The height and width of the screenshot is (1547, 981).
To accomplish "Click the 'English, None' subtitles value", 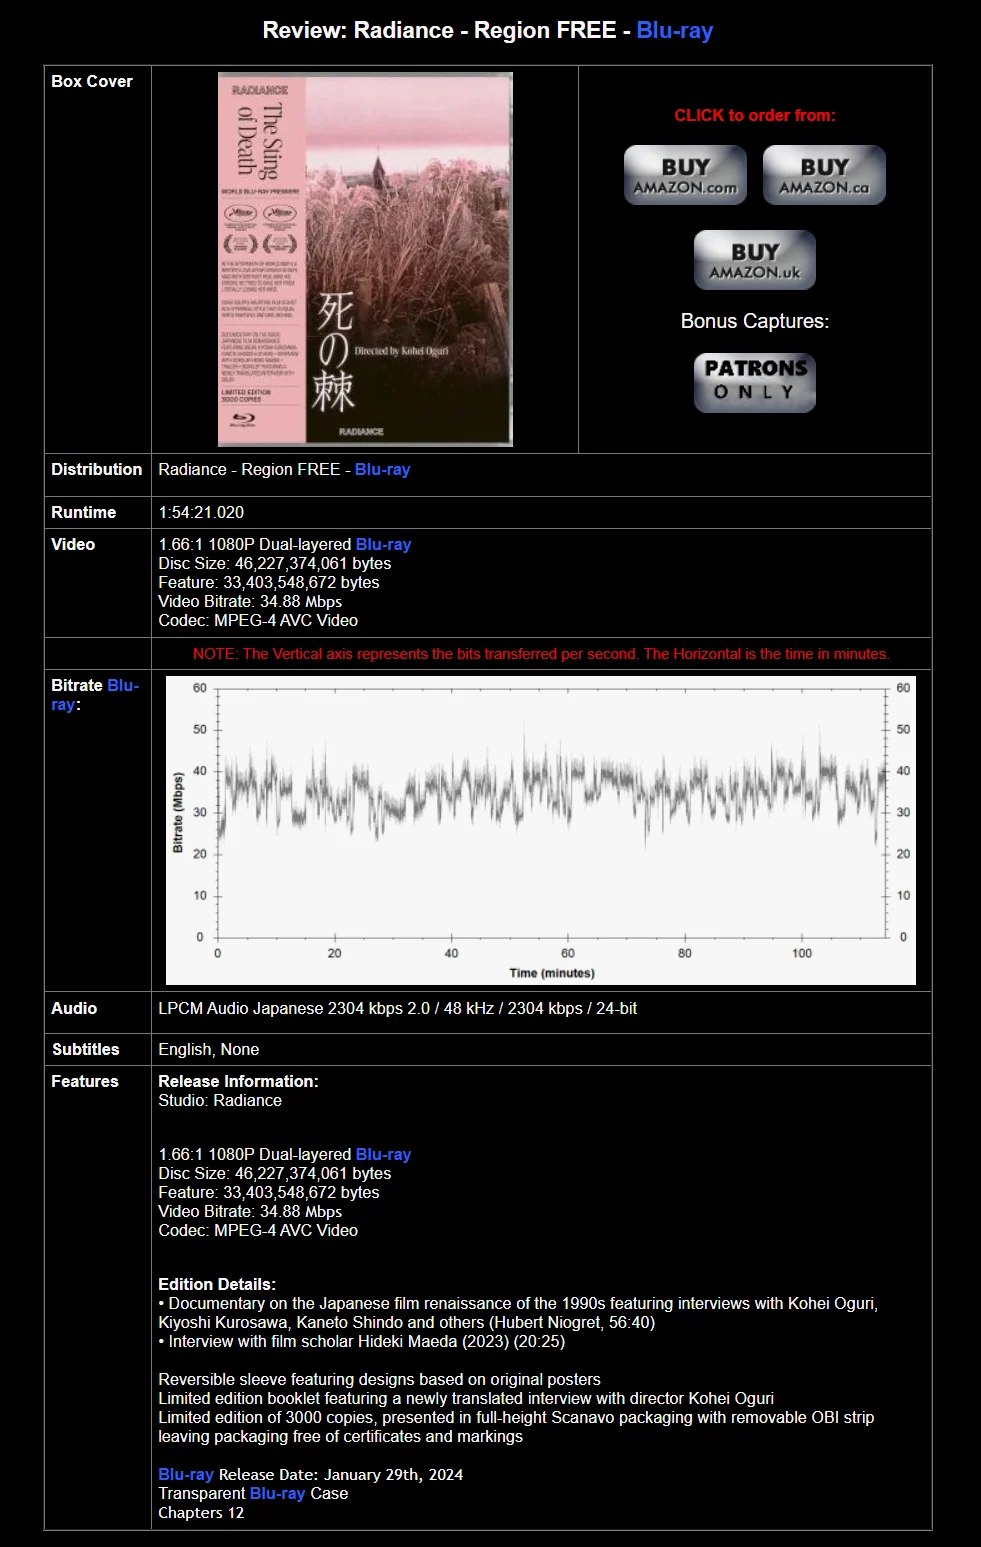I will tap(208, 1049).
